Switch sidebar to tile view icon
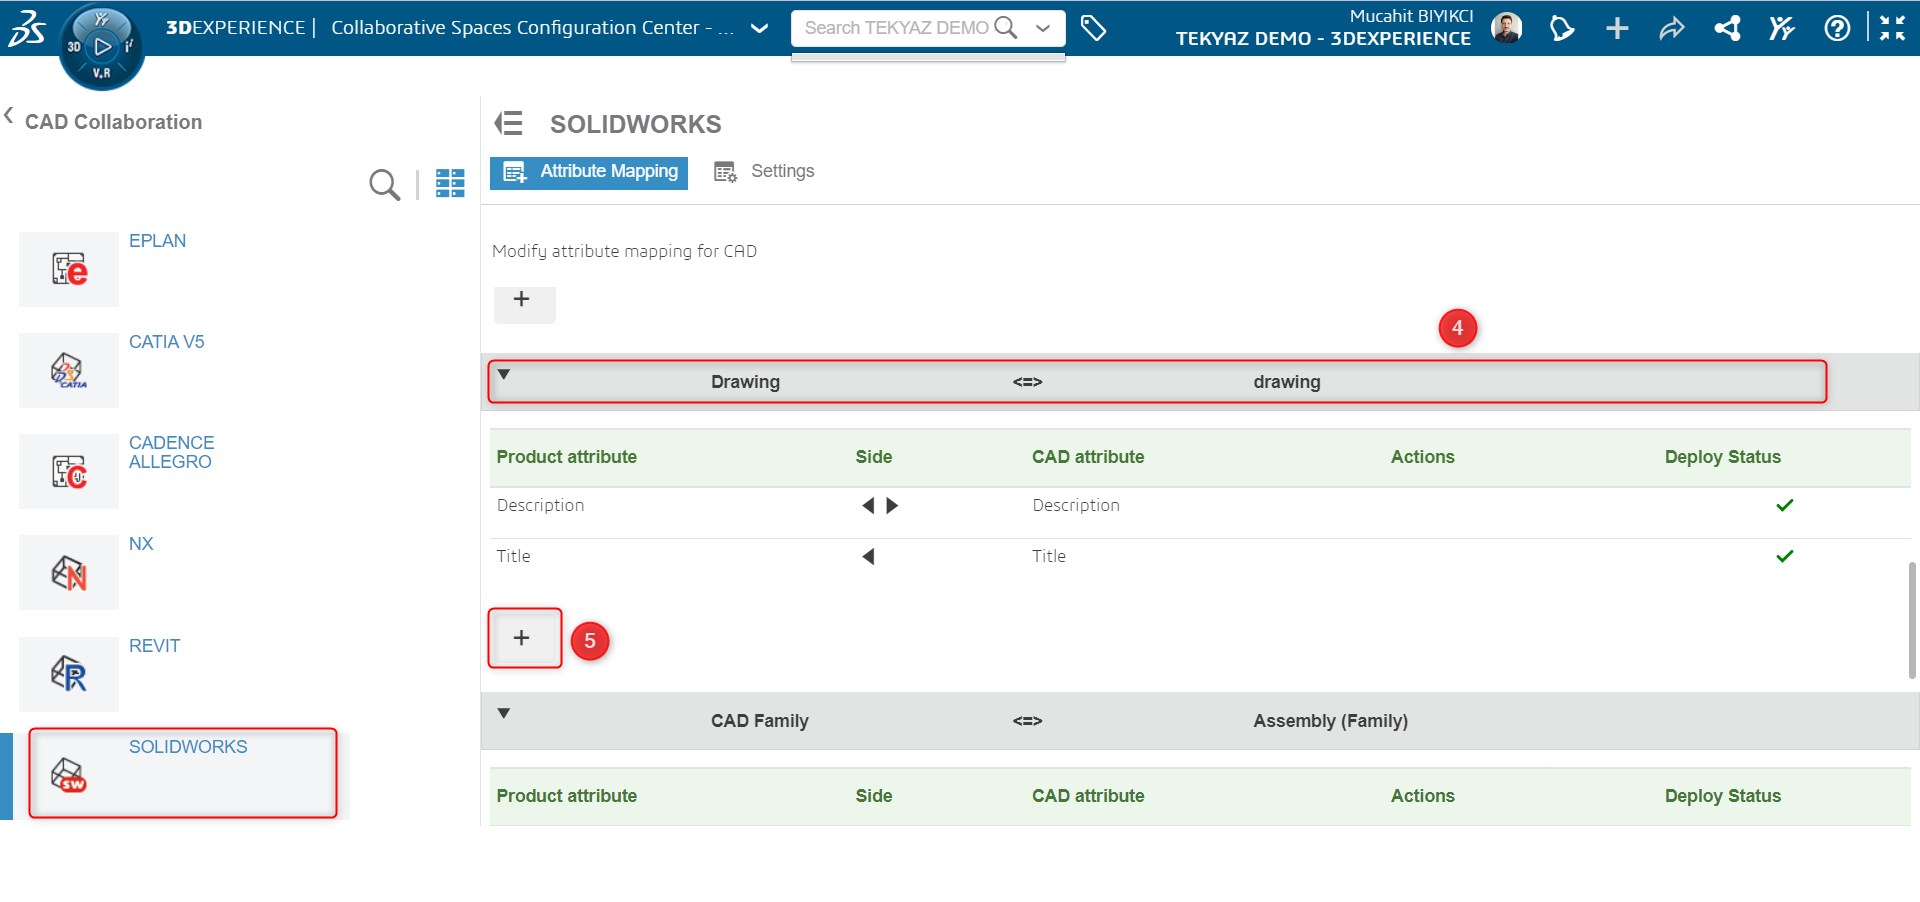Viewport: 1920px width, 902px height. click(450, 183)
